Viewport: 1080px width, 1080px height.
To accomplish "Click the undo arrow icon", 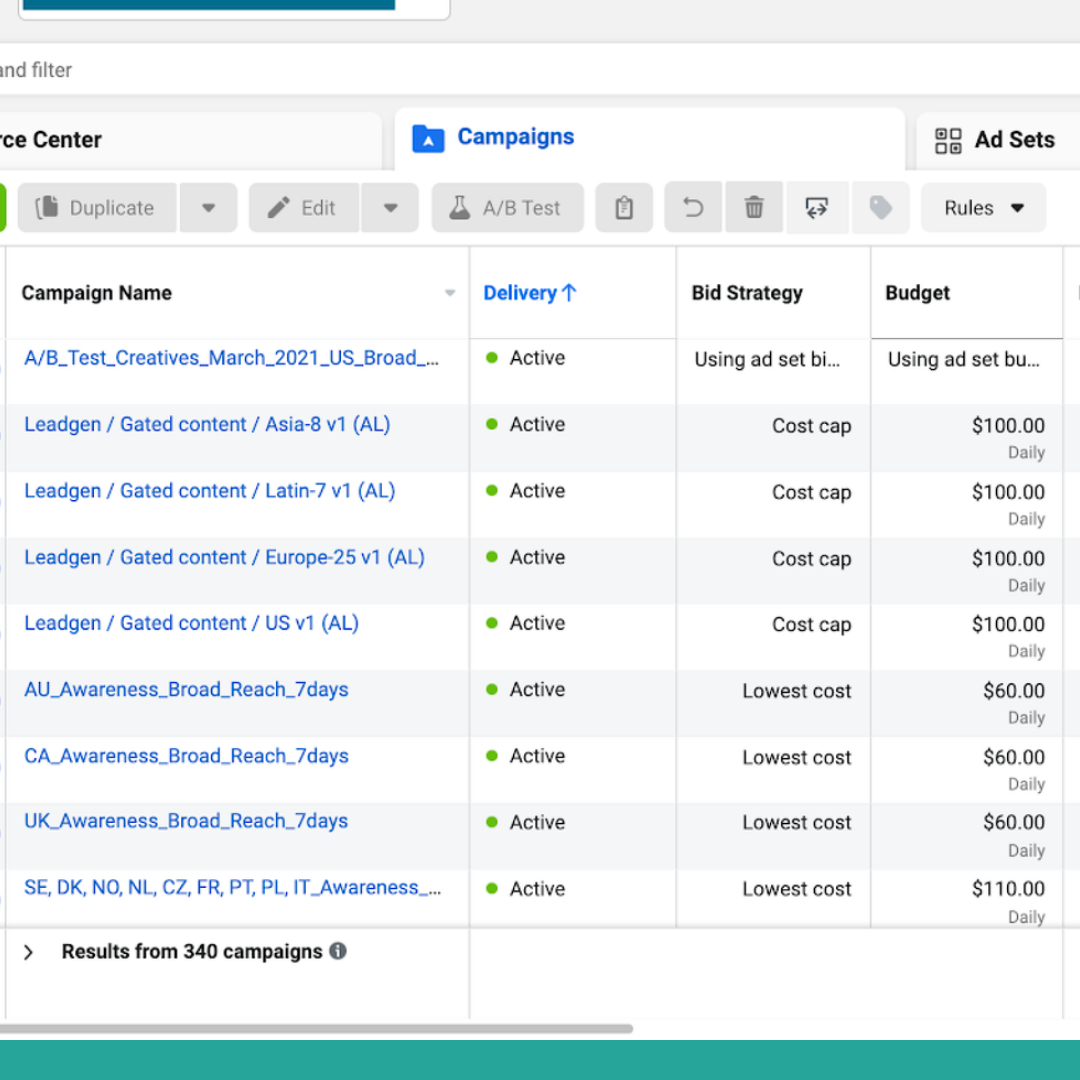I will coord(693,207).
